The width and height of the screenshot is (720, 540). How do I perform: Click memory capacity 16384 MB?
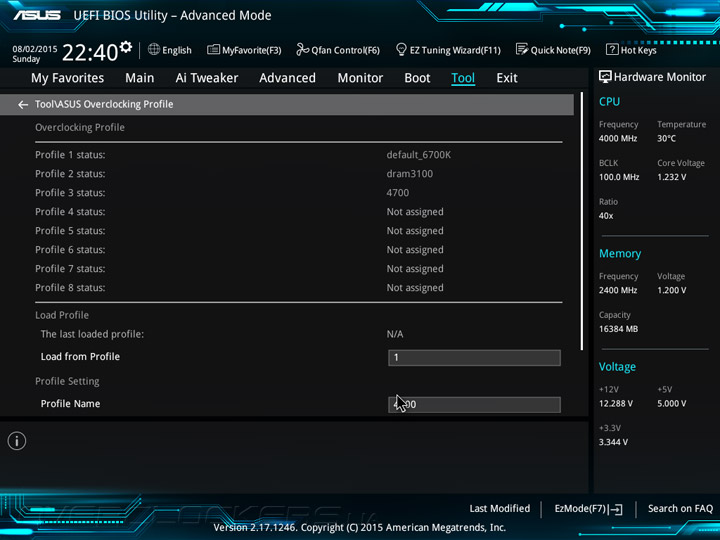(618, 329)
